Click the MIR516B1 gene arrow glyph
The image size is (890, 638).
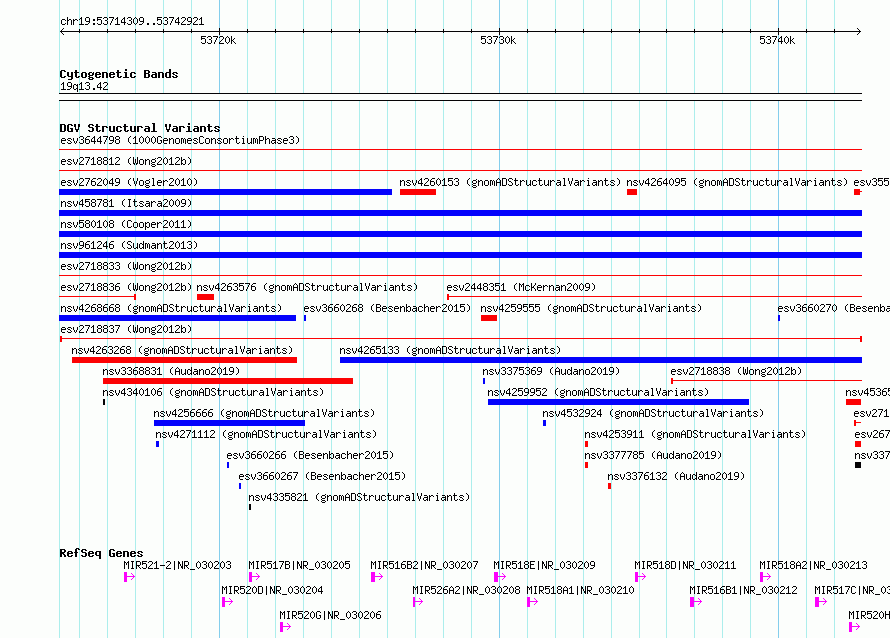tap(696, 602)
